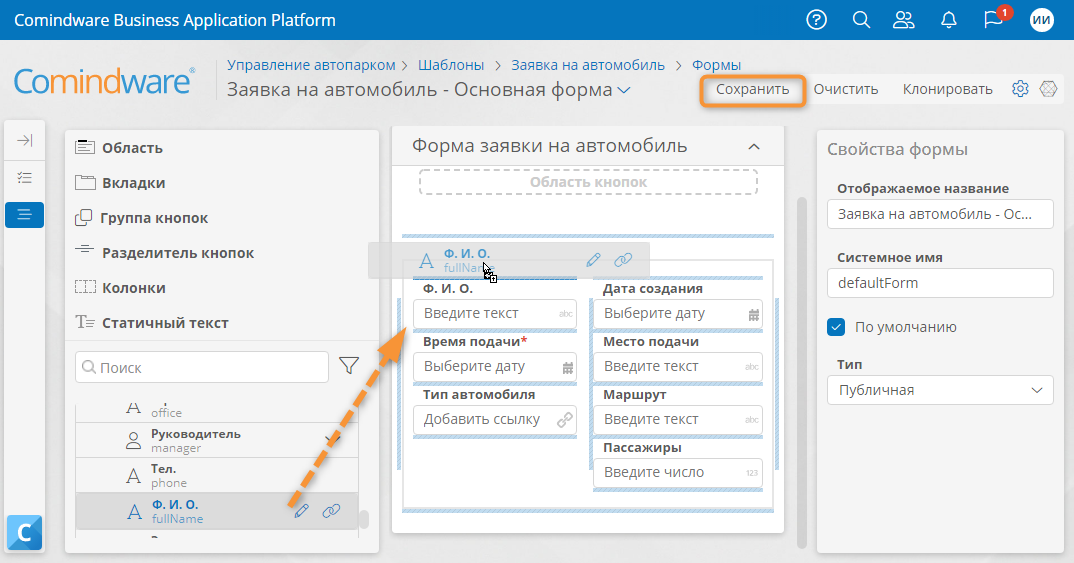The height and width of the screenshot is (563, 1074).
Task: Go to Шаблоны breadcrumb
Action: tap(451, 65)
